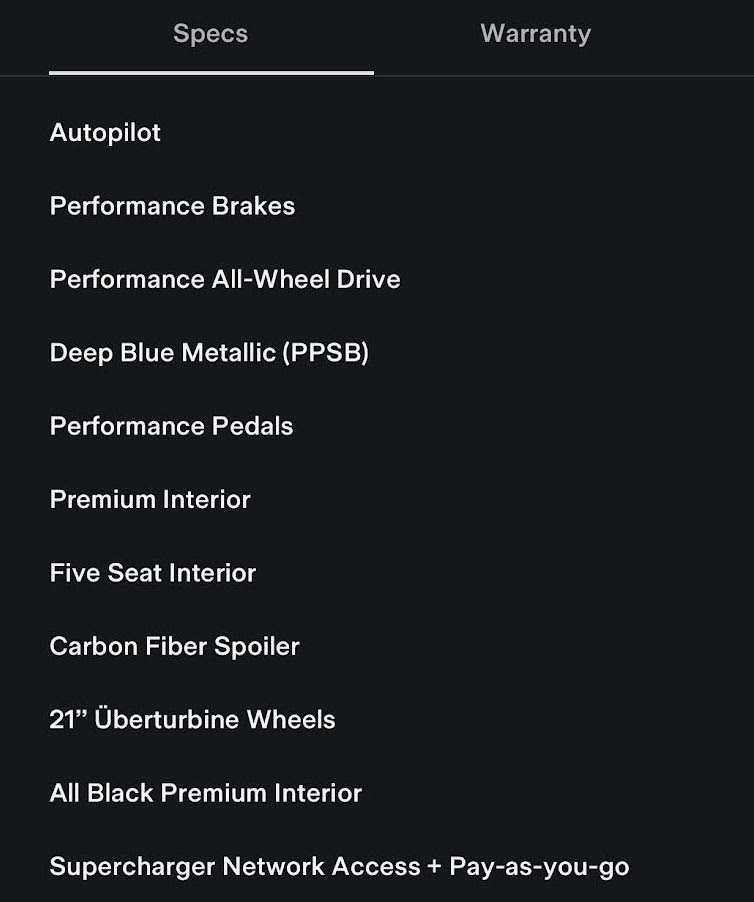Select the 21" Überturbine Wheels entry

click(x=192, y=720)
